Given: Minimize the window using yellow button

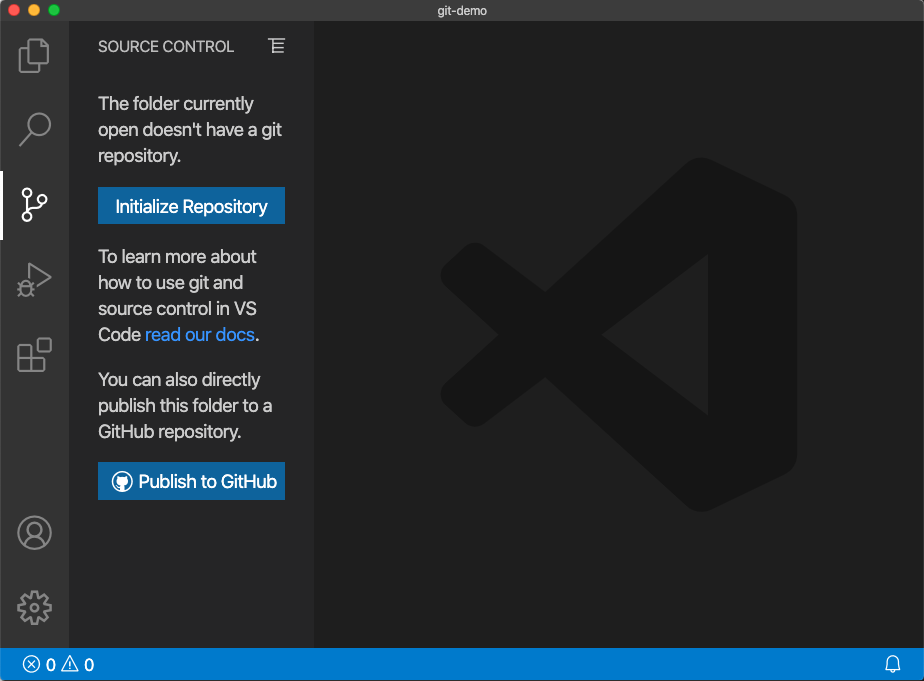Looking at the screenshot, I should tap(34, 10).
